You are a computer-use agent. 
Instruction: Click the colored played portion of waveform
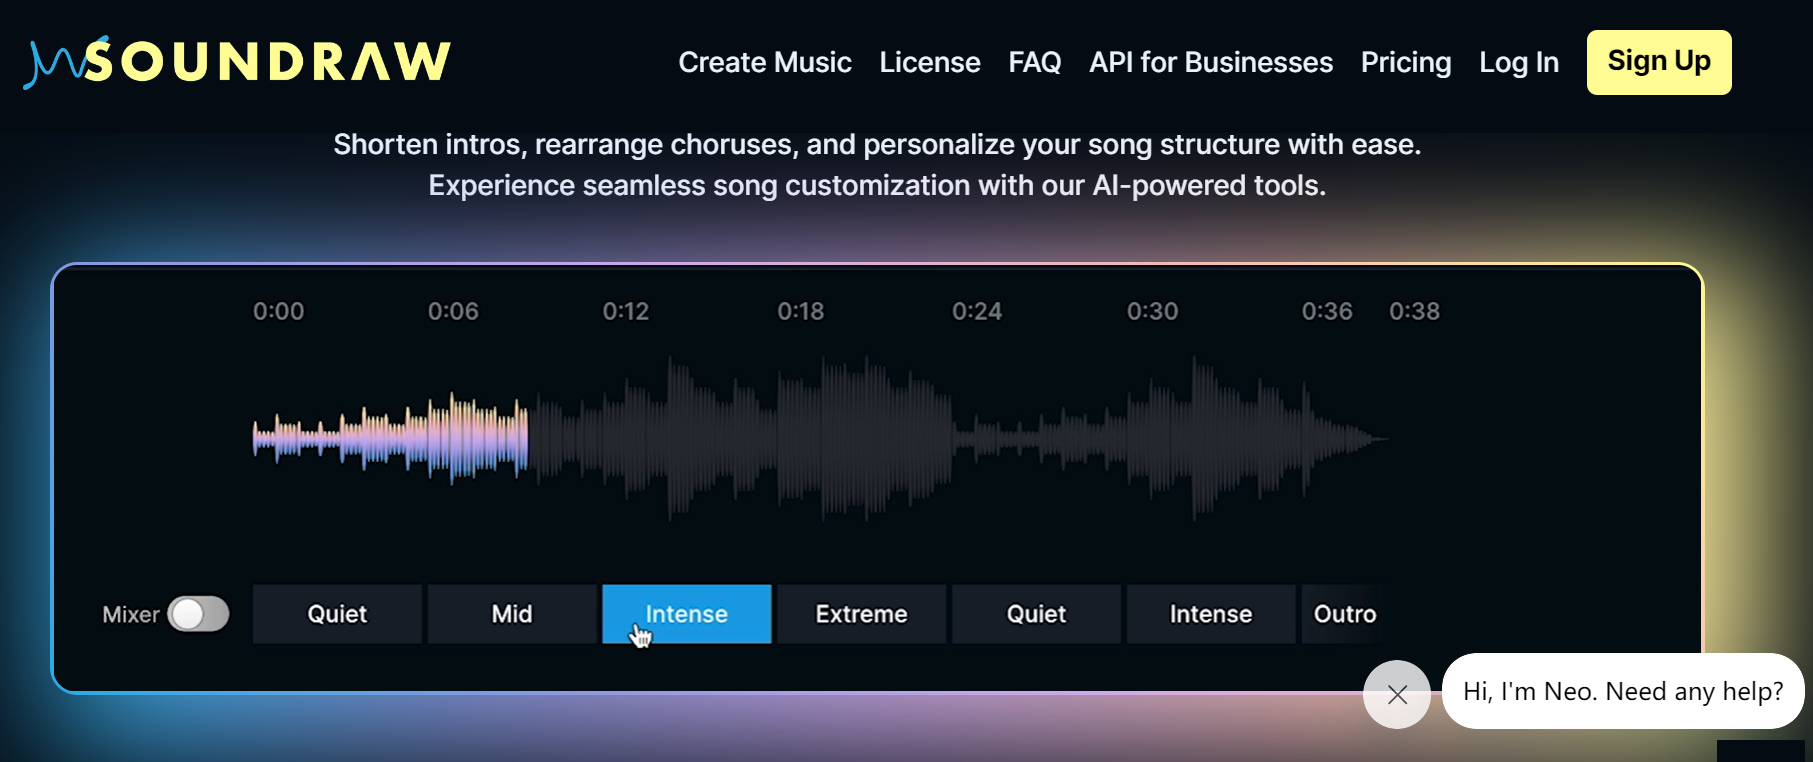click(390, 438)
